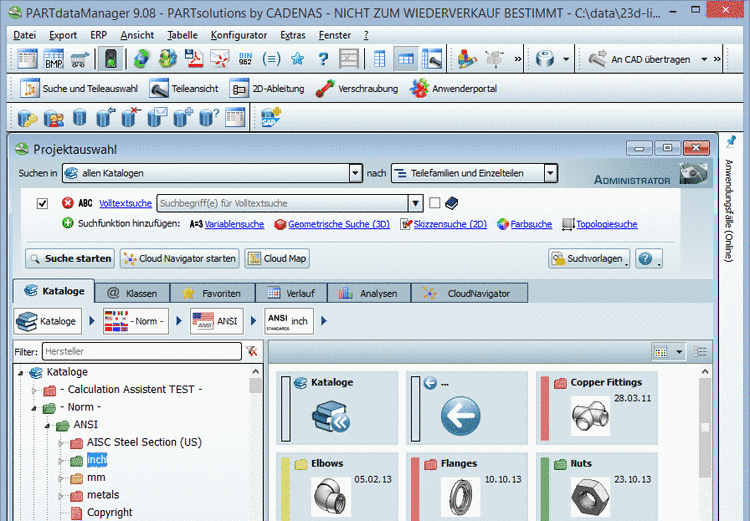Tick the checkbox beside the search term field

pyautogui.click(x=434, y=203)
